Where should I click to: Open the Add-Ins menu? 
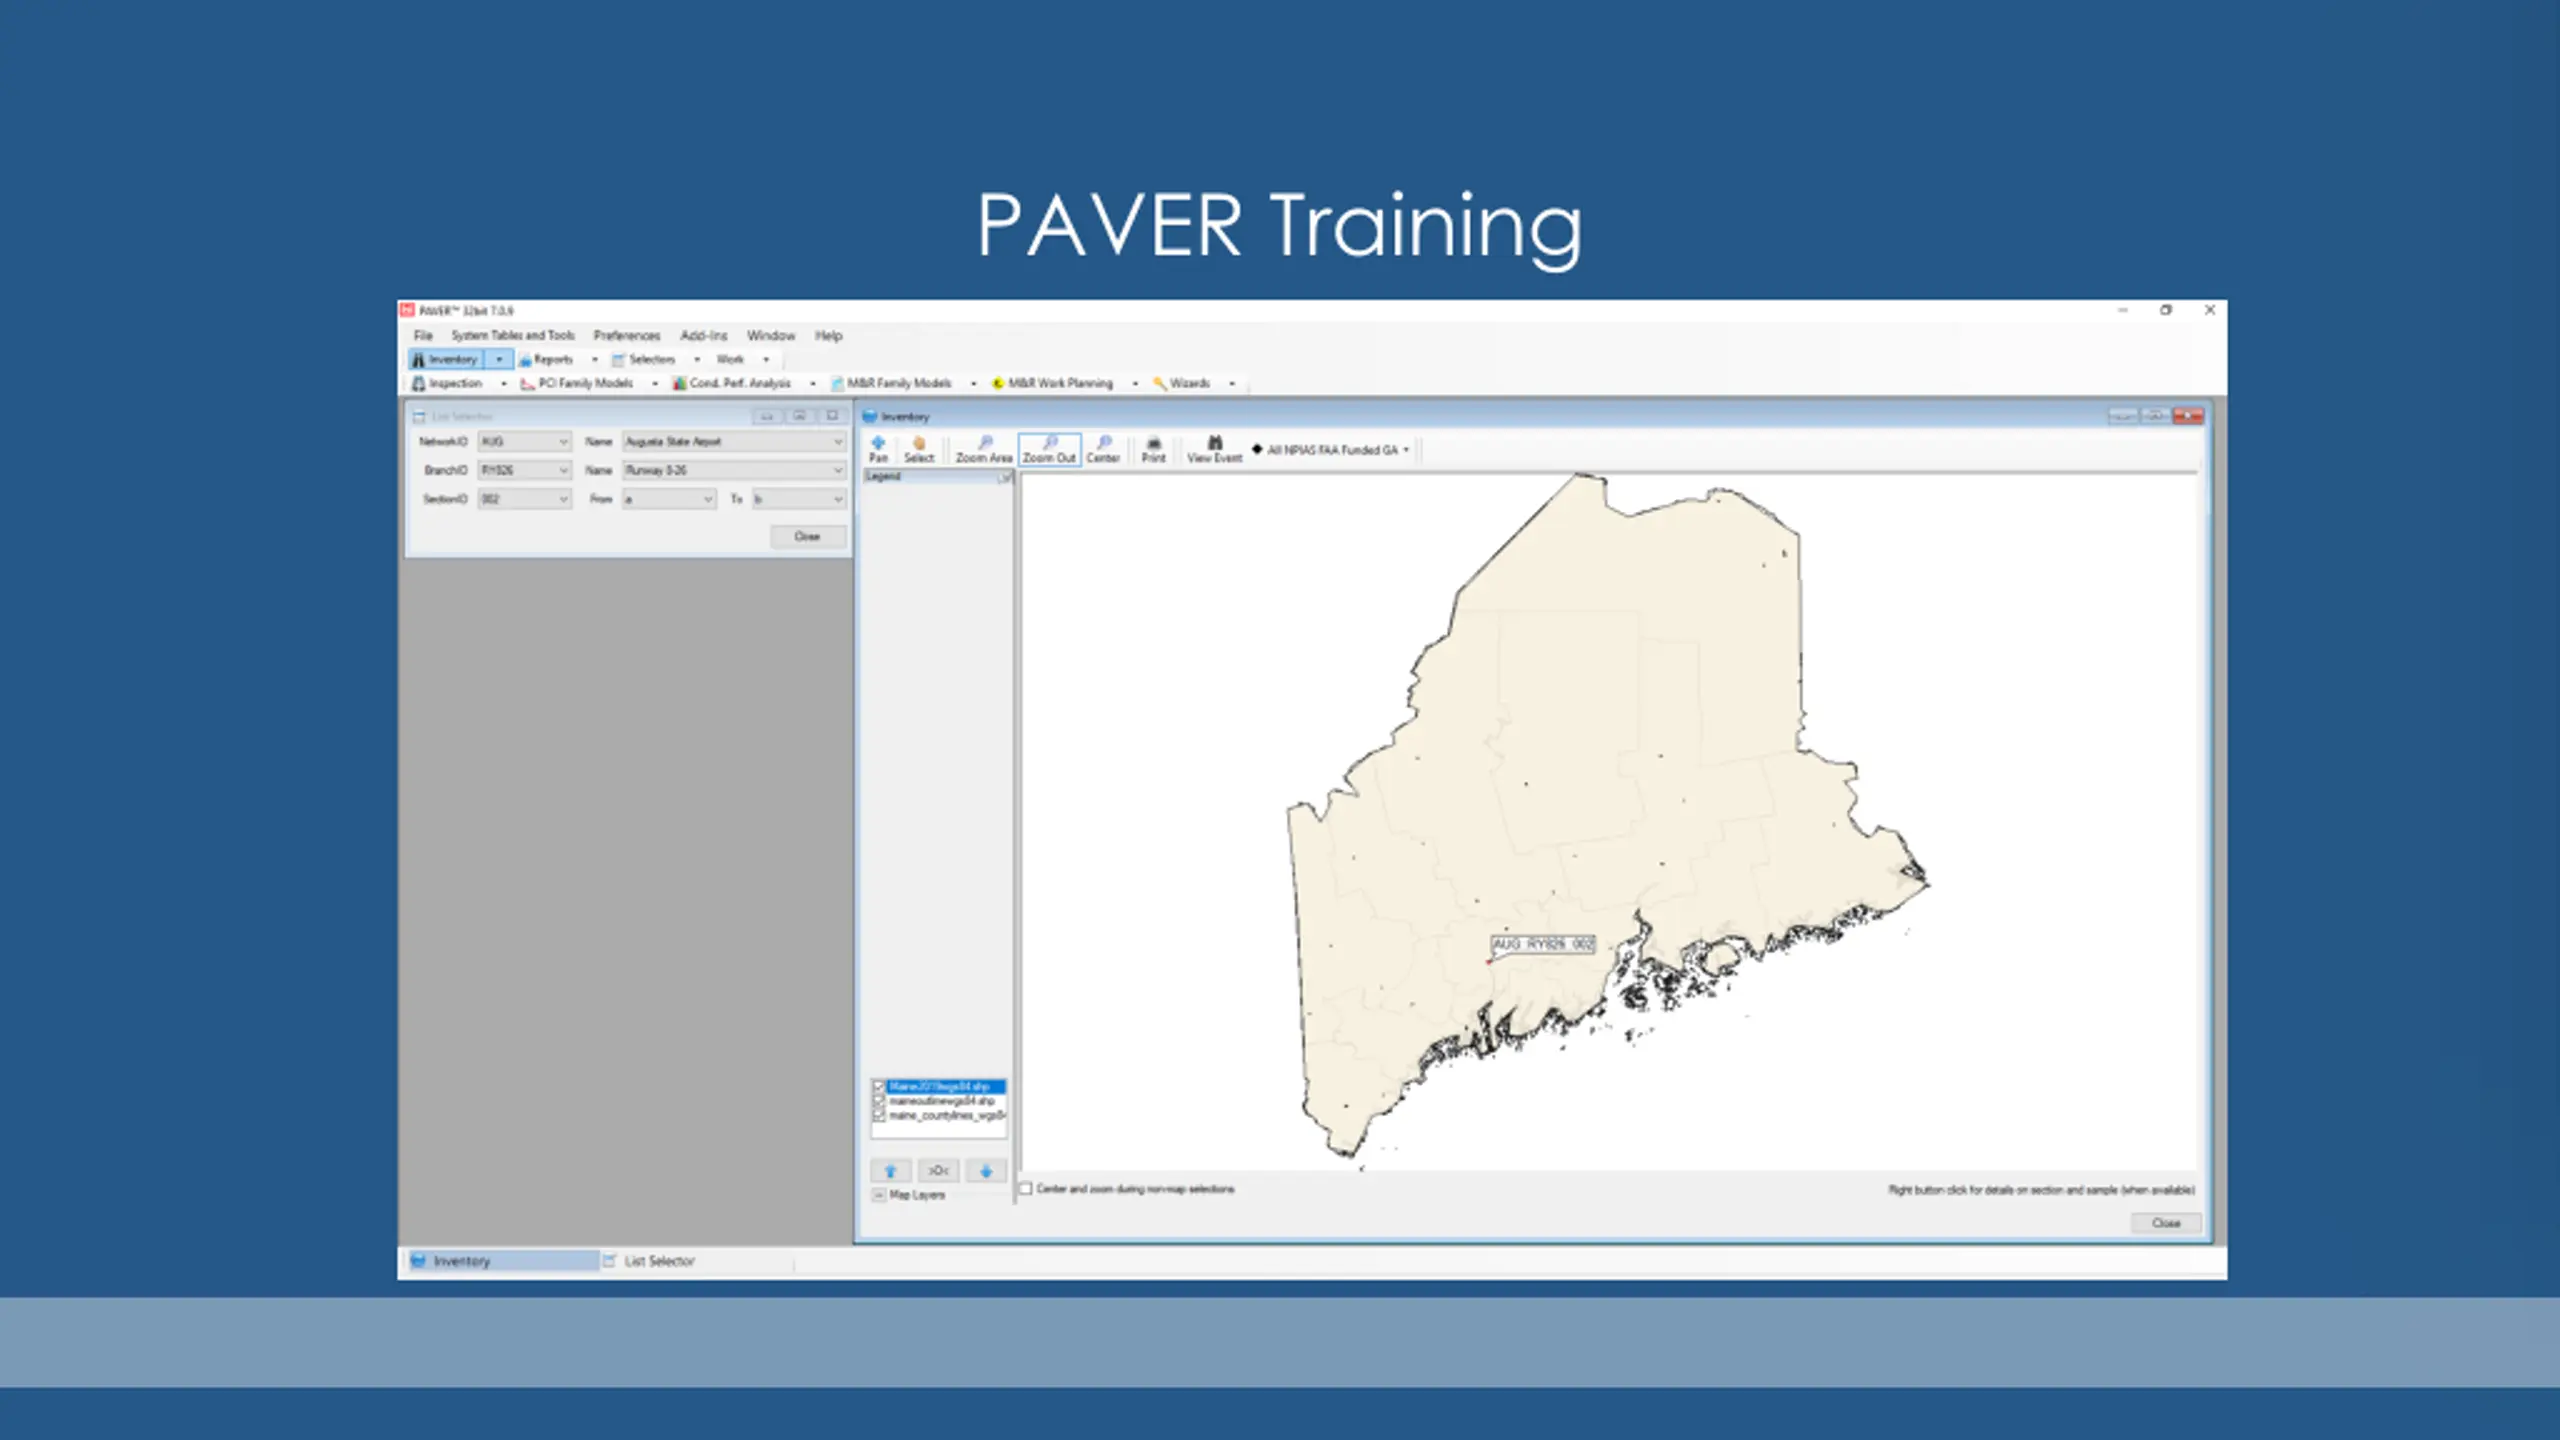click(x=704, y=335)
